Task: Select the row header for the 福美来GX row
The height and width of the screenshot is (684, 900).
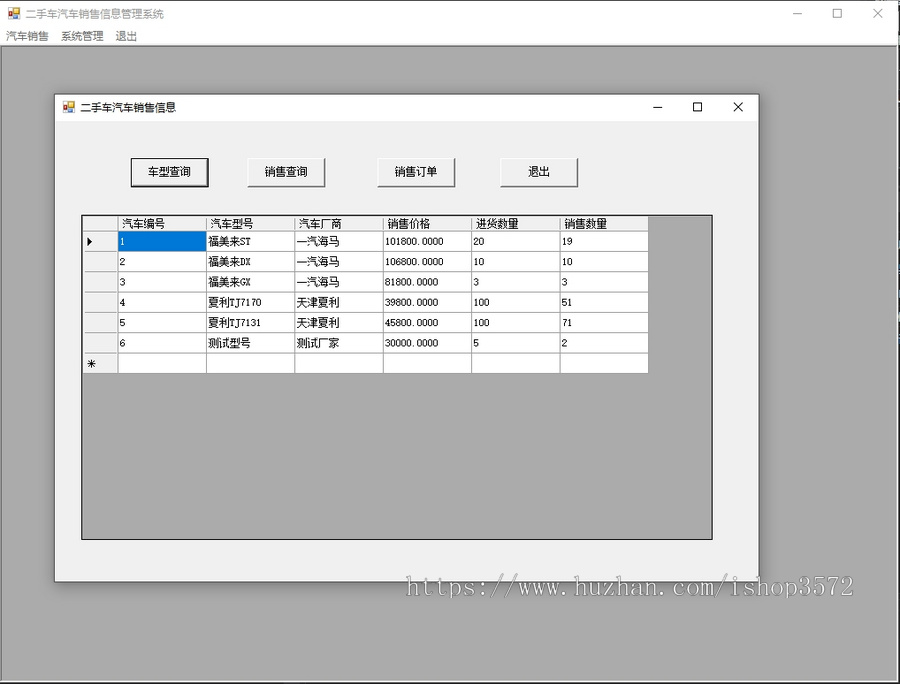Action: coord(100,282)
